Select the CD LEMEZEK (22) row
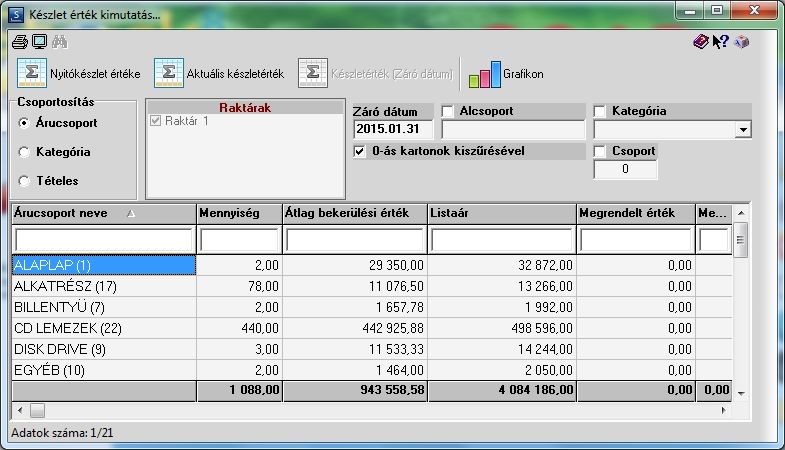Viewport: 785px width, 450px height. (x=372, y=328)
